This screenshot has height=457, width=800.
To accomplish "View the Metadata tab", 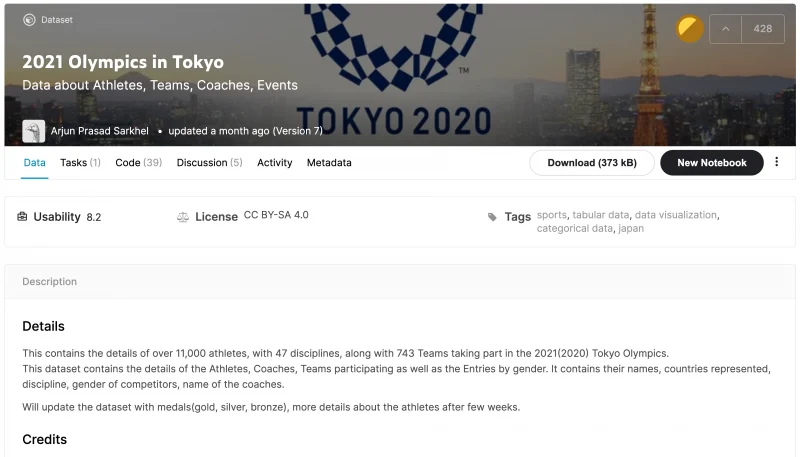I will (329, 162).
